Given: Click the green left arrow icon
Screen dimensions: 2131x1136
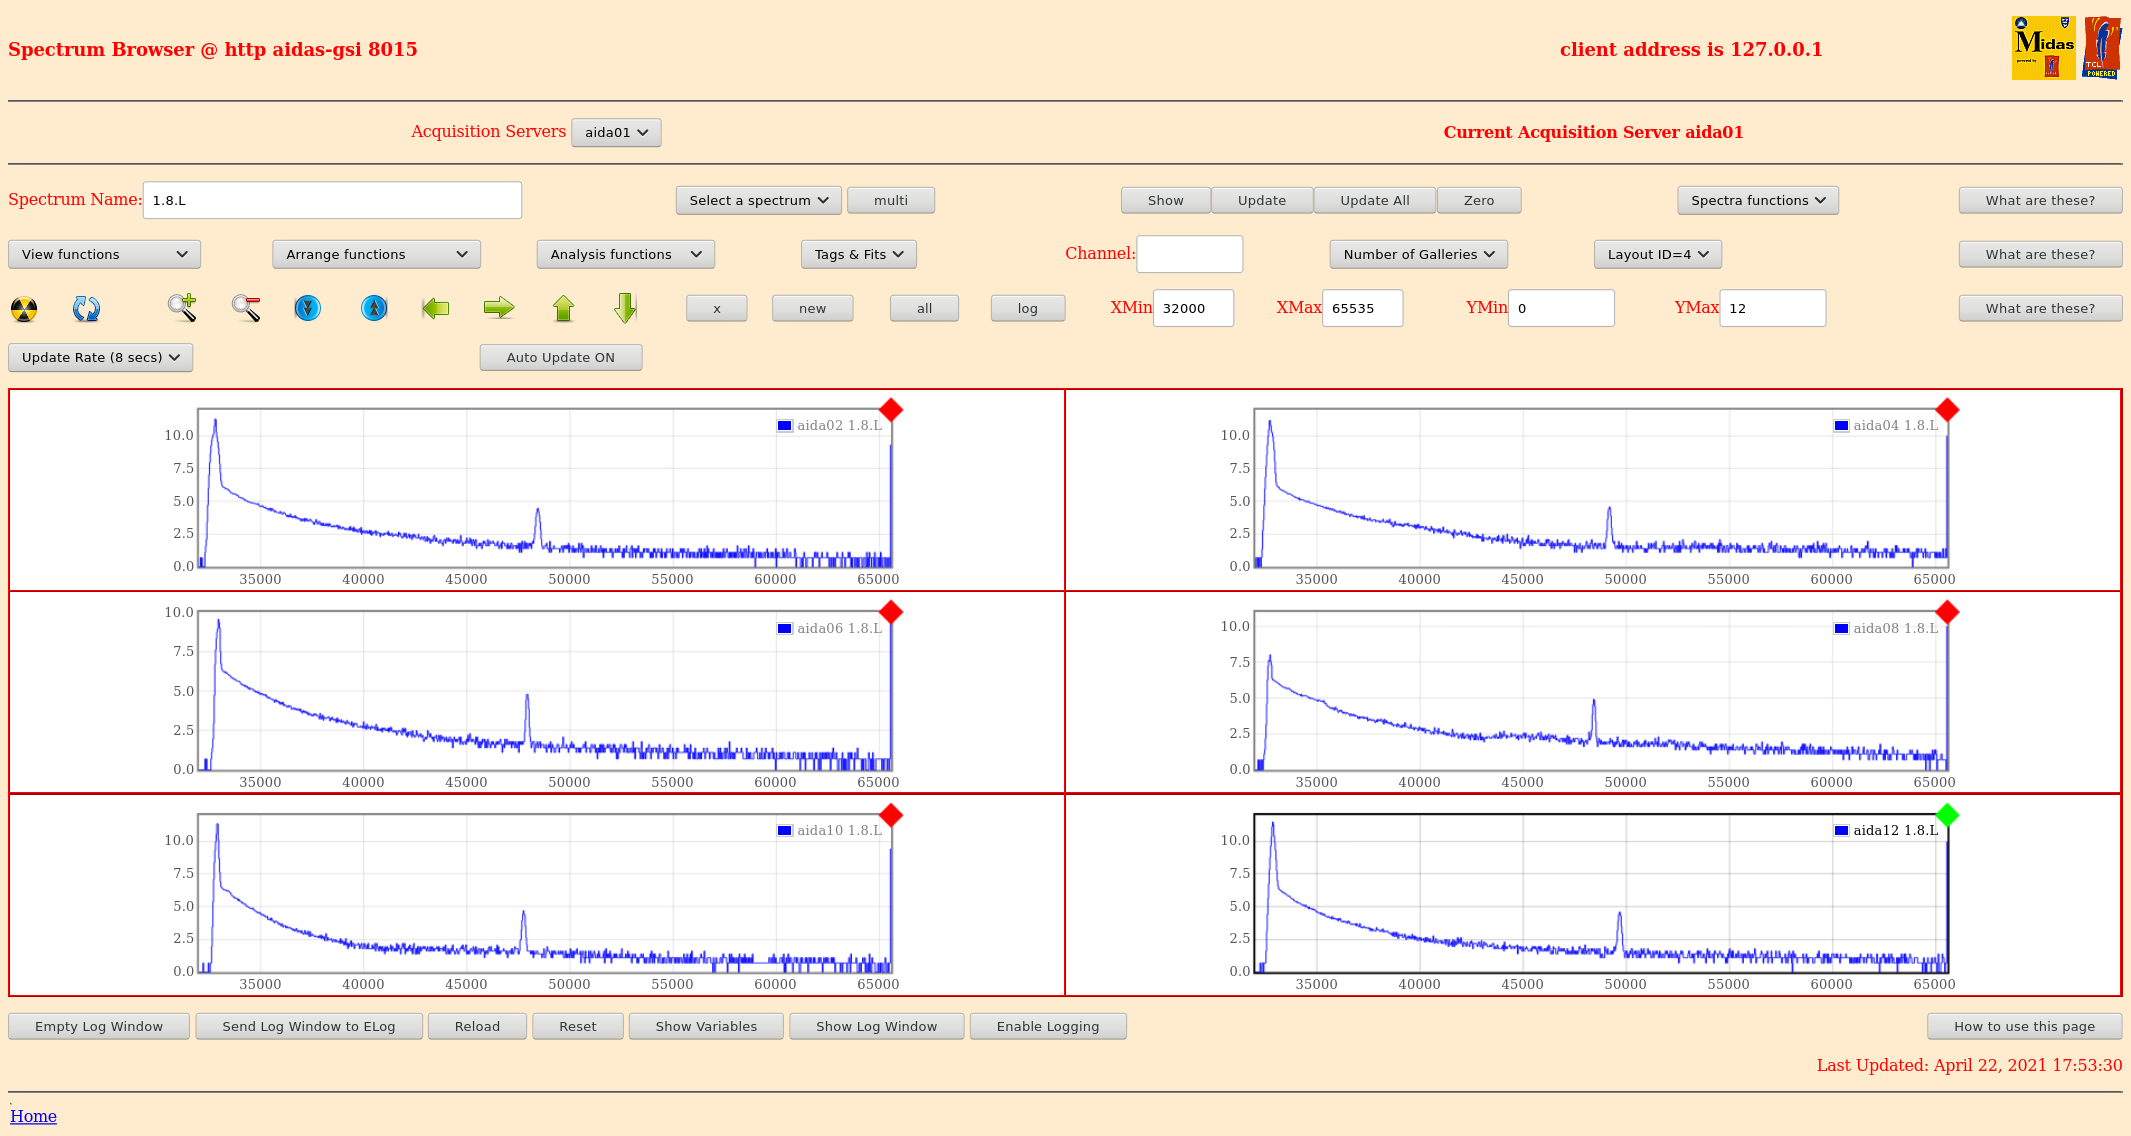Looking at the screenshot, I should point(435,308).
